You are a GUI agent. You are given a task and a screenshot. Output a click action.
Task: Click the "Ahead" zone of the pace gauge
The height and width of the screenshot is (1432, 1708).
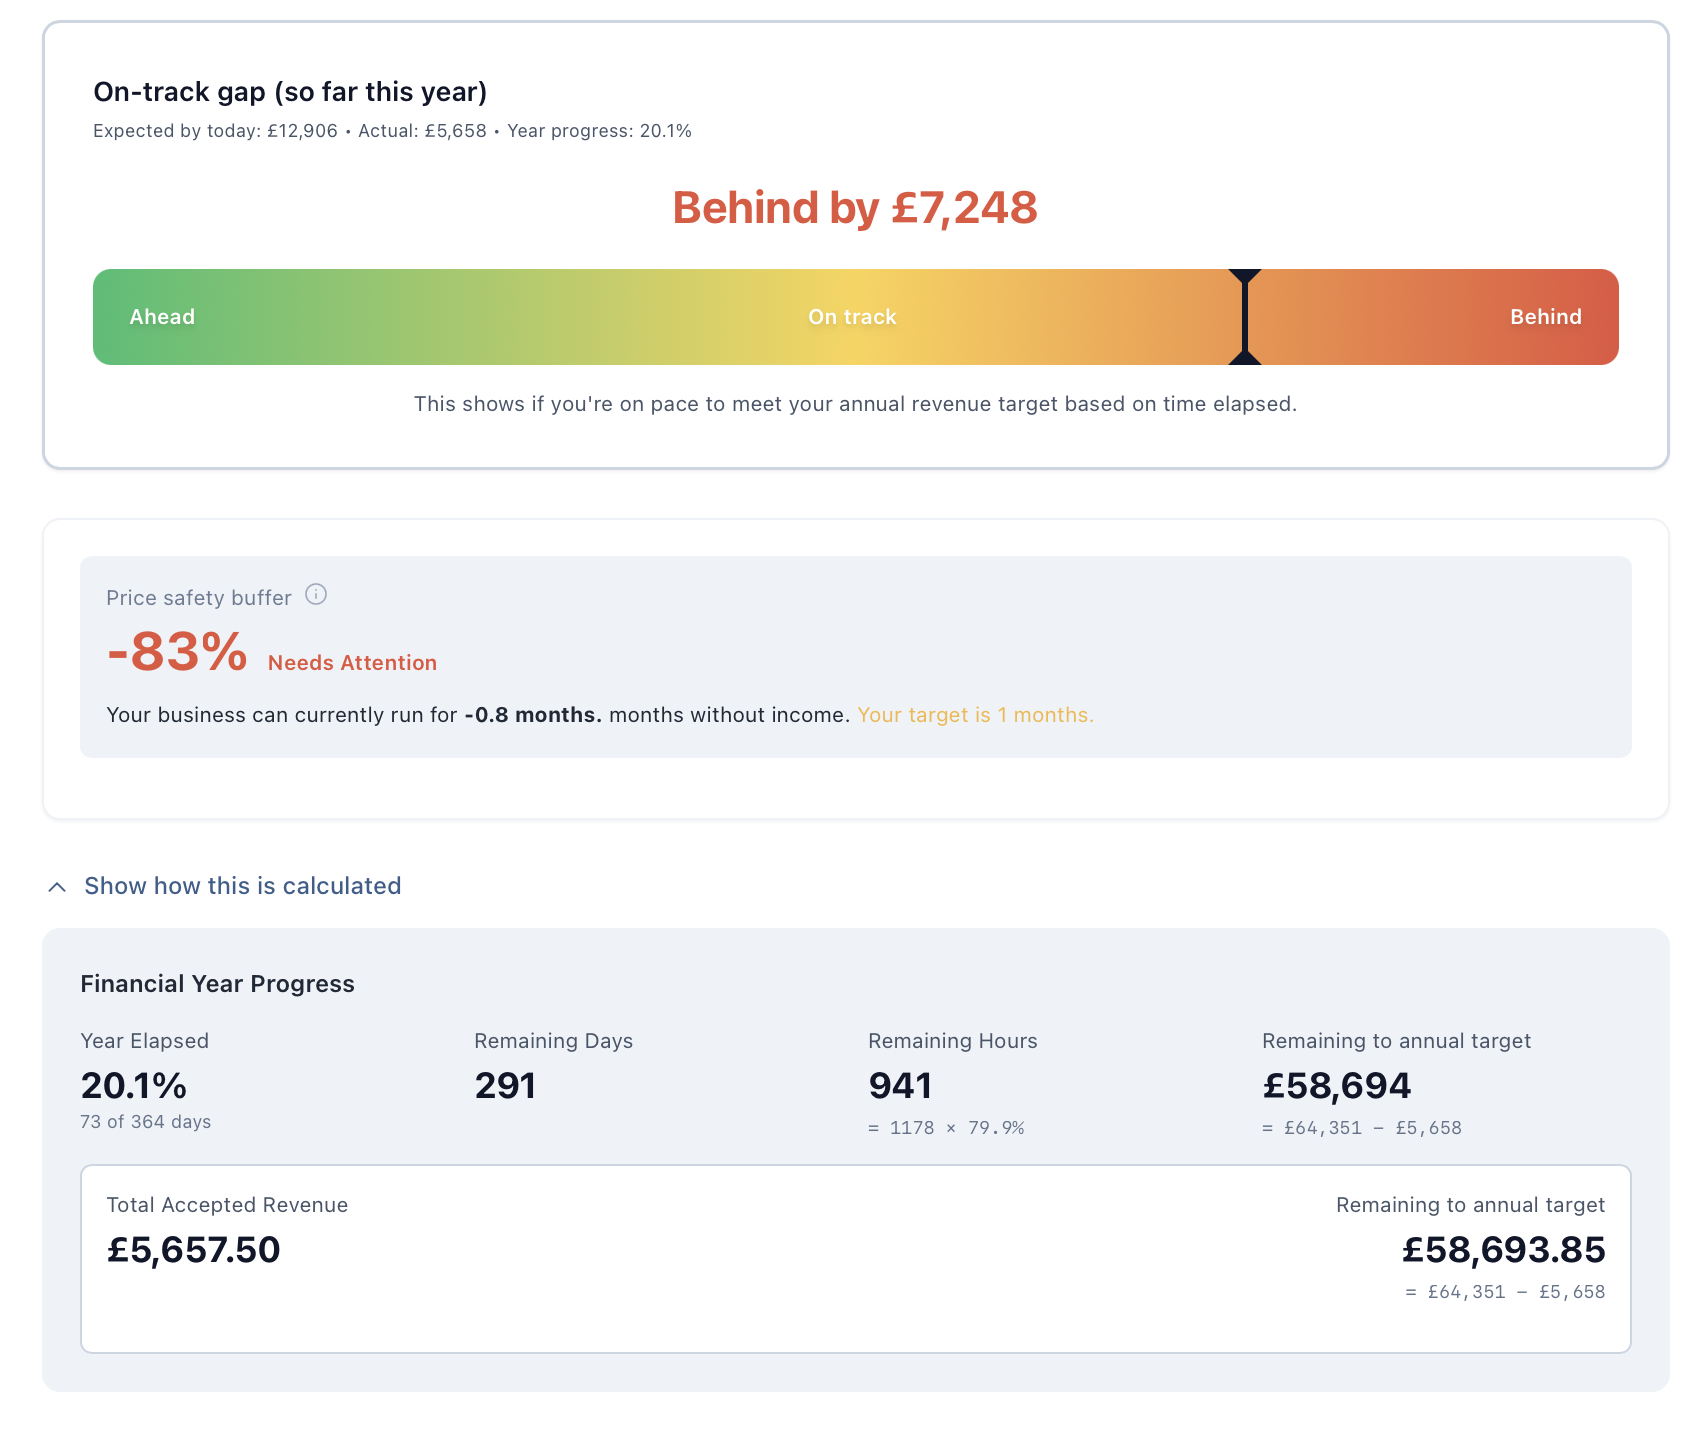(161, 316)
